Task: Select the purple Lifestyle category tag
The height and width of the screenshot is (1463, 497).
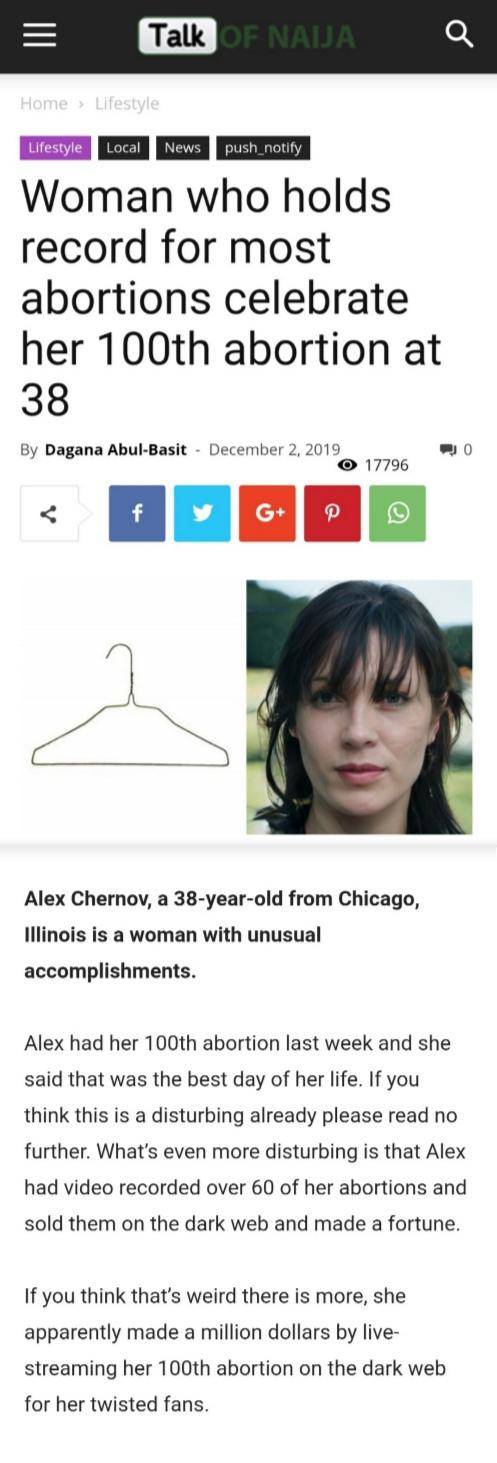Action: click(x=55, y=148)
